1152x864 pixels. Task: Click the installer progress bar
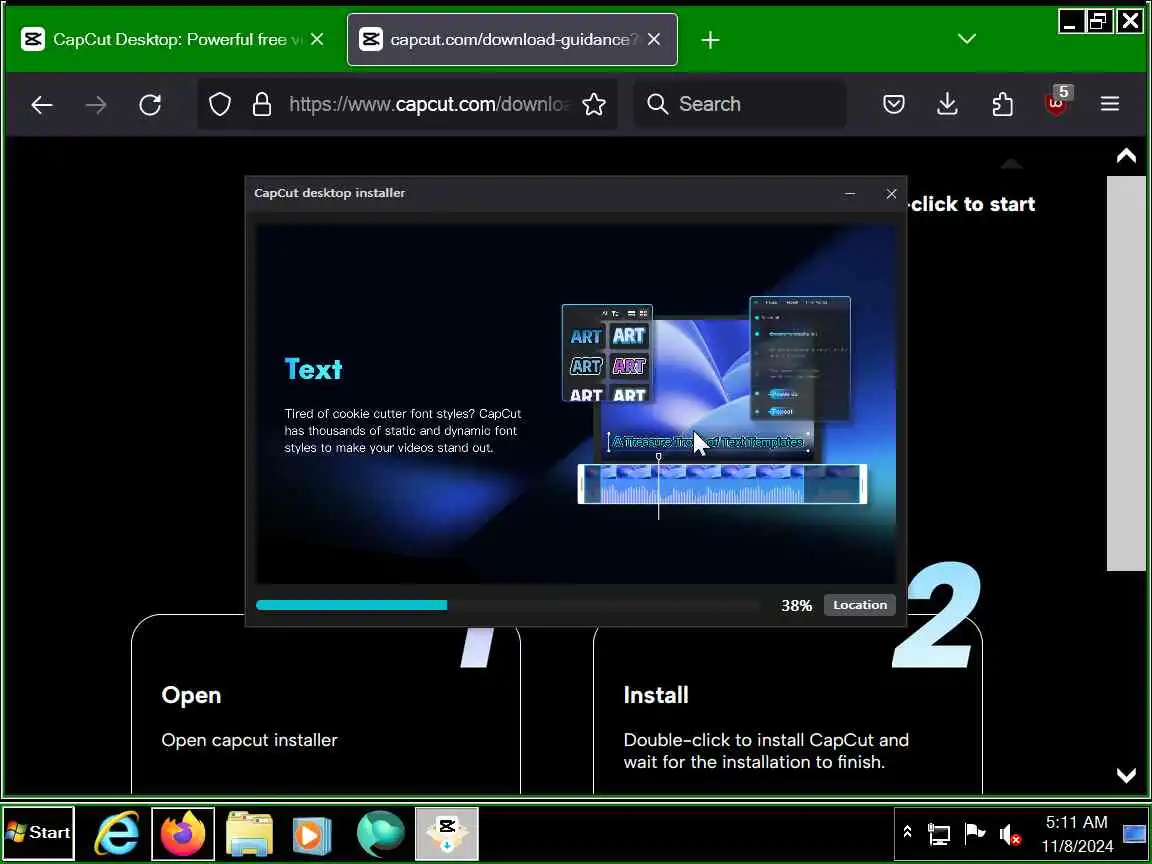508,605
